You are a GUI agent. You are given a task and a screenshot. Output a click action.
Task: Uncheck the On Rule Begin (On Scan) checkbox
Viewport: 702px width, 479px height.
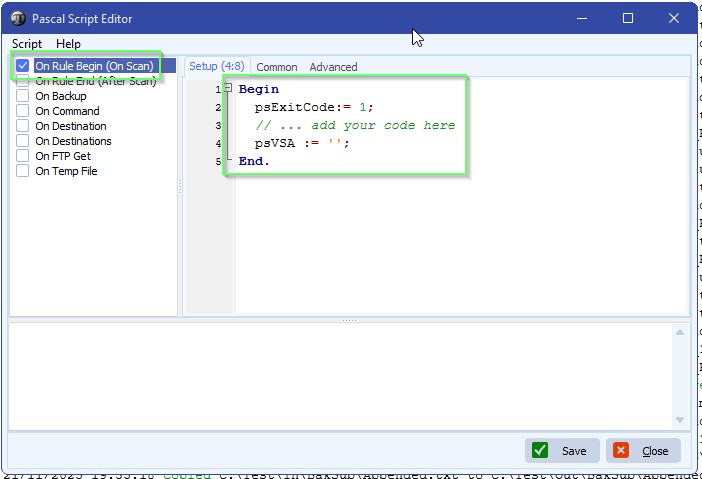tap(22, 66)
